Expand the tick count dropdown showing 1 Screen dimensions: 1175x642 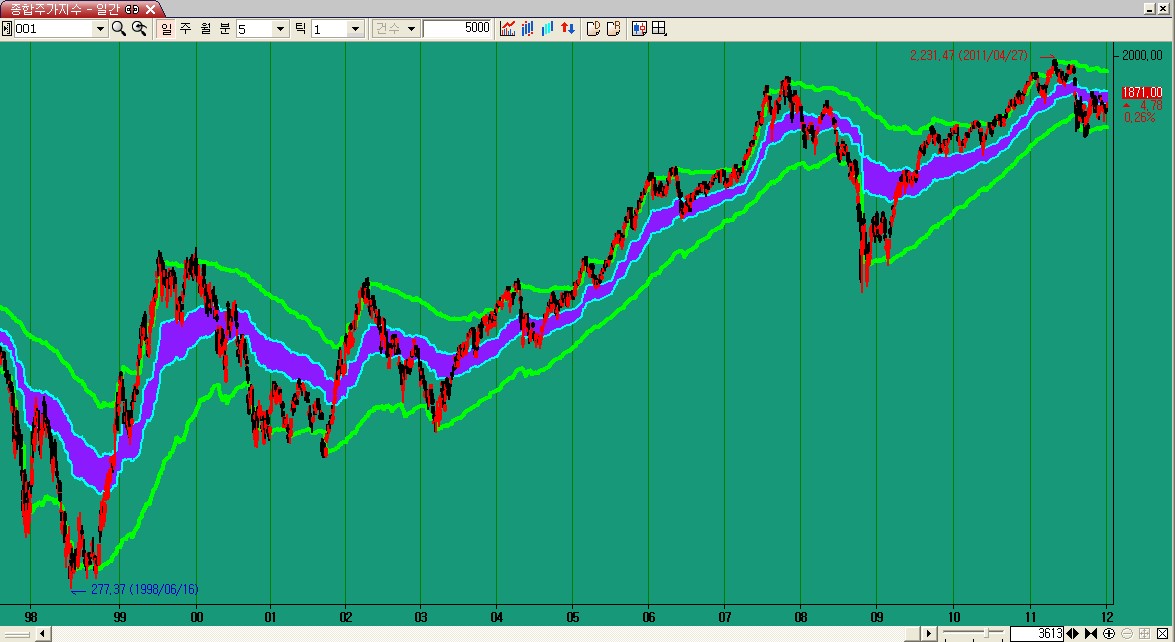[355, 29]
